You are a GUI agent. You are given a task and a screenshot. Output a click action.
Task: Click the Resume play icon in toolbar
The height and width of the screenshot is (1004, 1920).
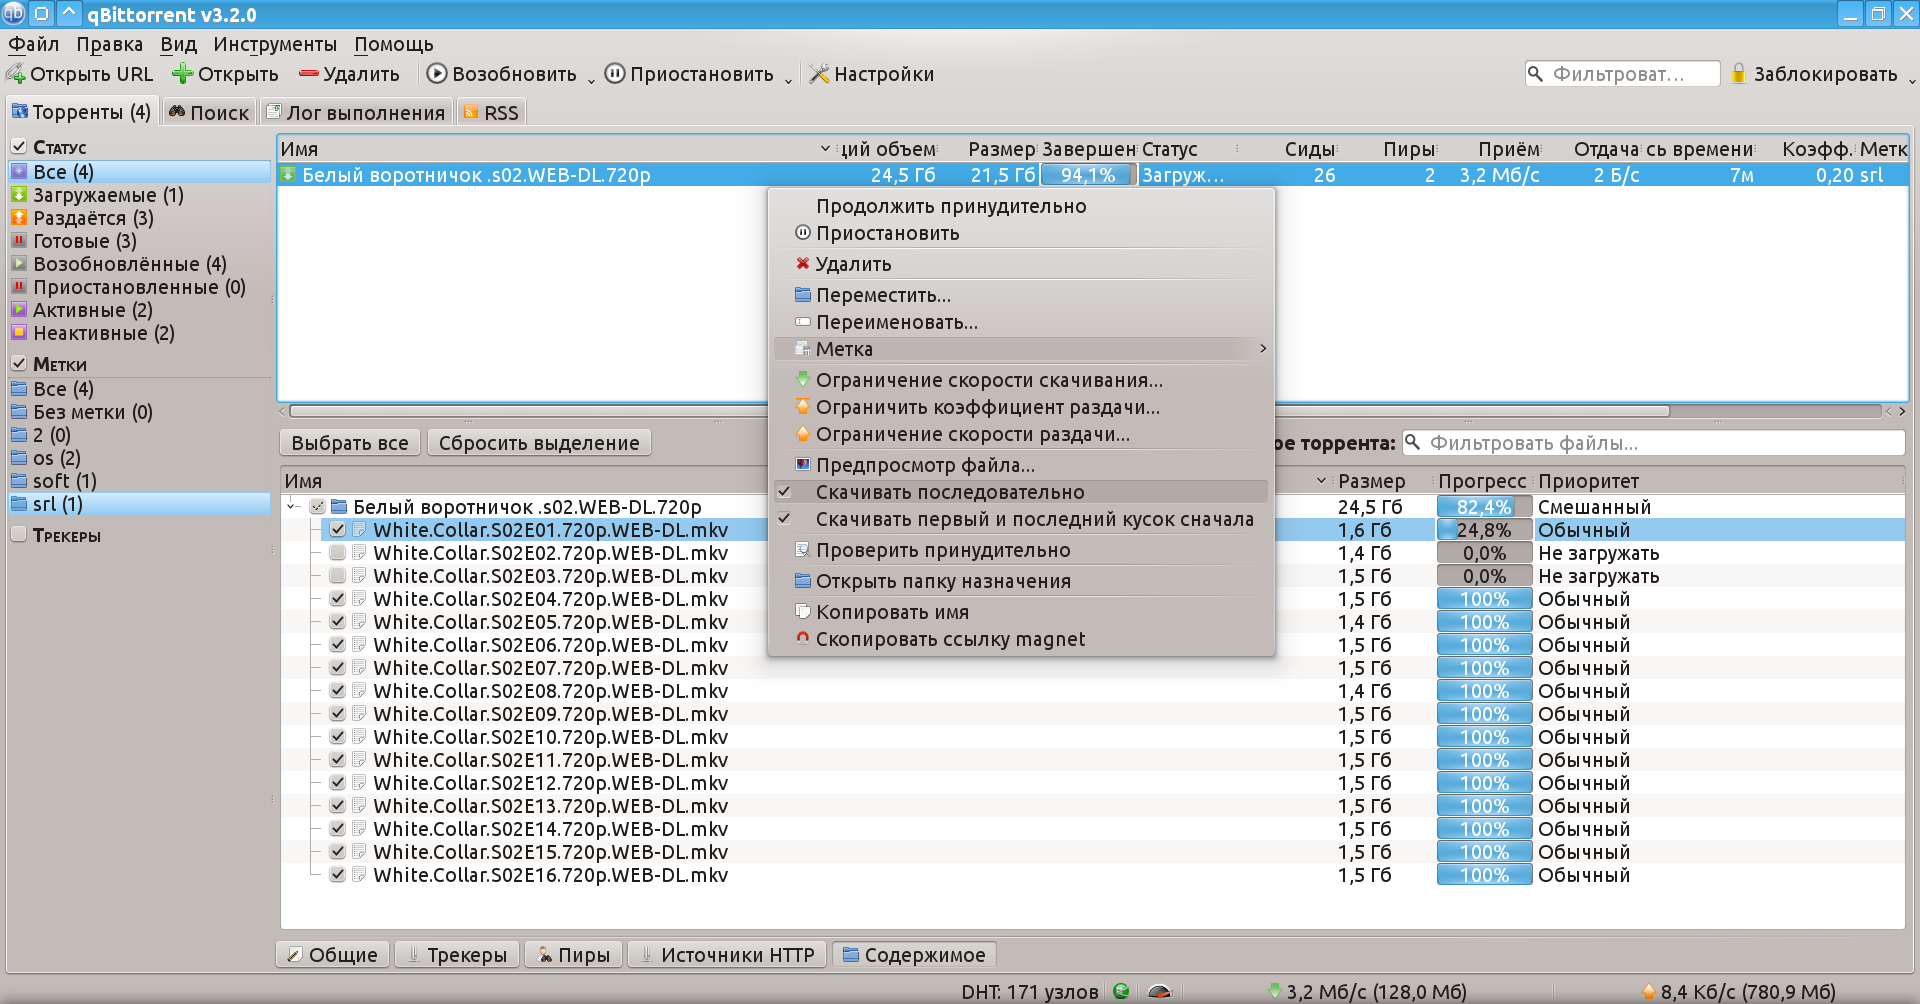pyautogui.click(x=437, y=74)
